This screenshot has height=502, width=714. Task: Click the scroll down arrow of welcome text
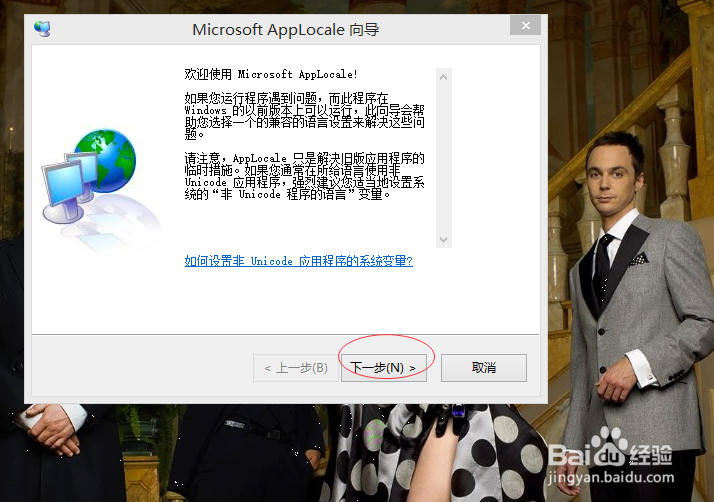(x=444, y=240)
